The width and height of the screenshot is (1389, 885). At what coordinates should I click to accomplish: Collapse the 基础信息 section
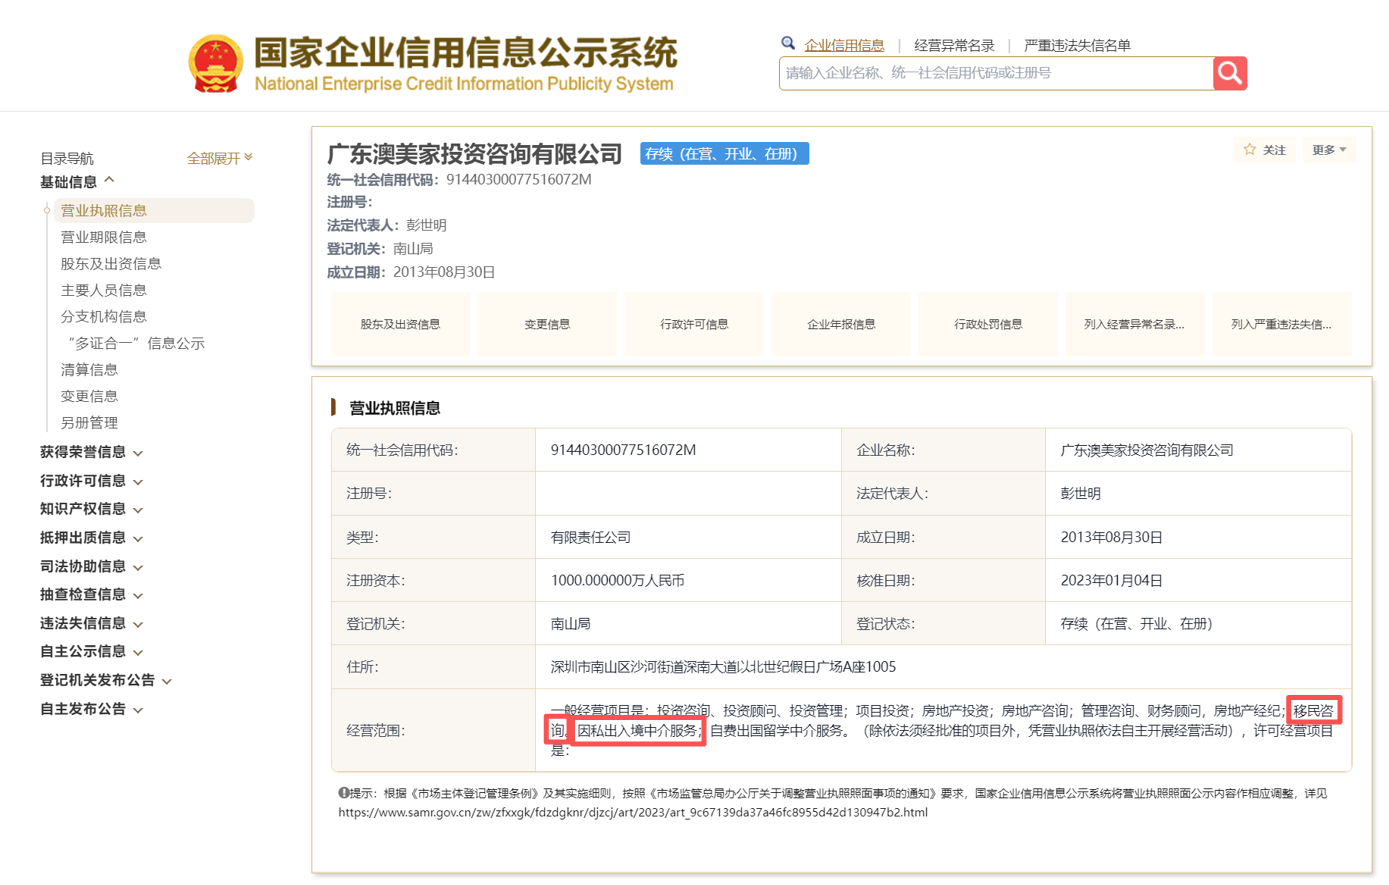coord(77,182)
